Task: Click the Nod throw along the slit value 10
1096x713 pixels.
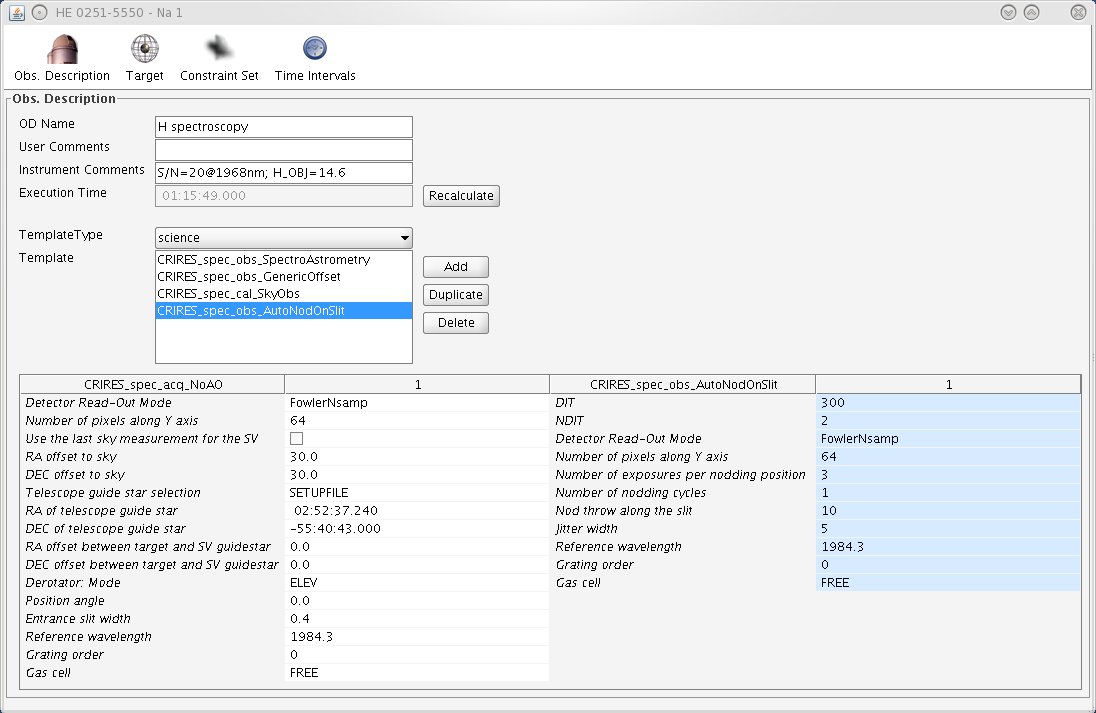Action: click(948, 510)
